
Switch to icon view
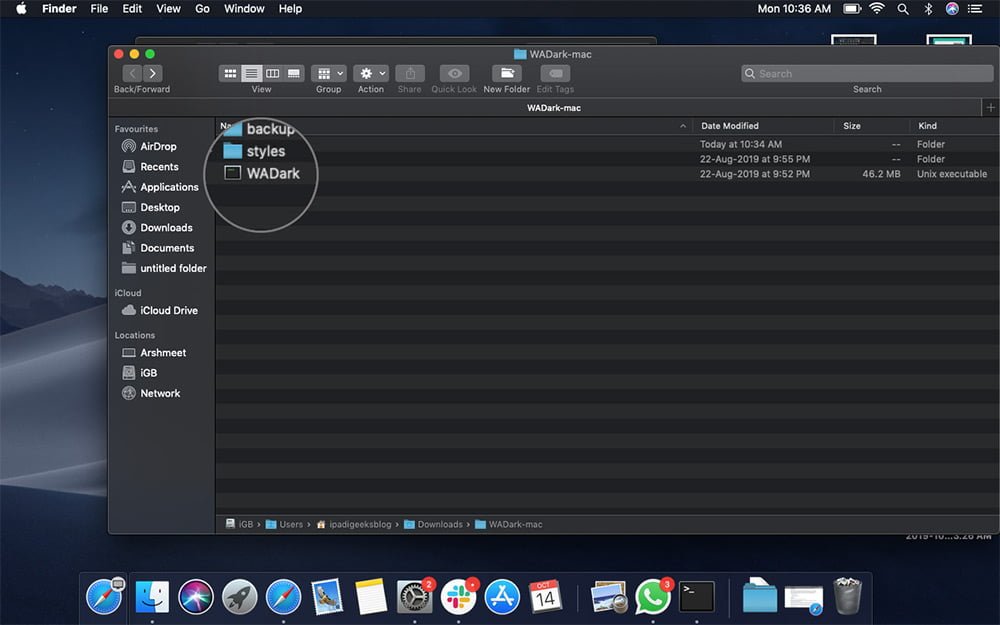click(x=230, y=73)
